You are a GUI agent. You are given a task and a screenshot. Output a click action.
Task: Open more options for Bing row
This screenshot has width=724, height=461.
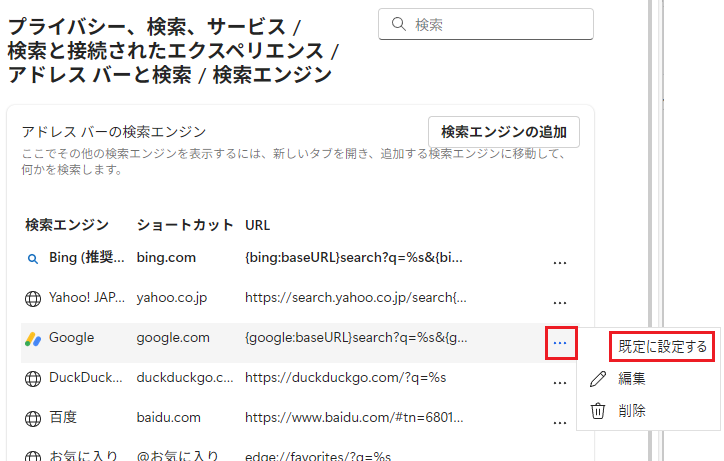(x=560, y=263)
